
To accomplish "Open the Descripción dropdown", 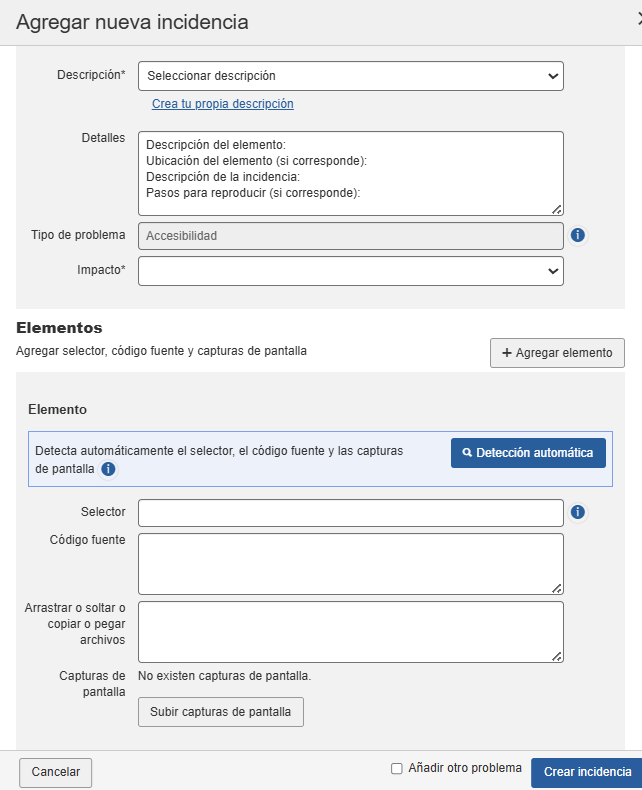I will click(x=350, y=76).
